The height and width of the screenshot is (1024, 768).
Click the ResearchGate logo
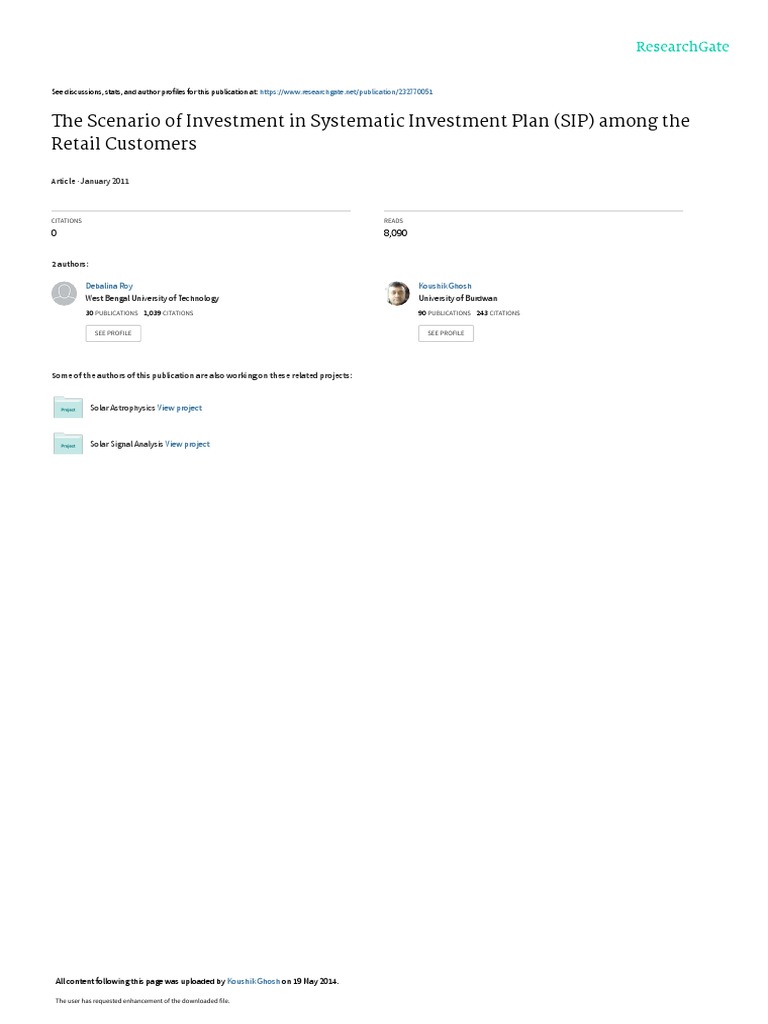pos(683,46)
